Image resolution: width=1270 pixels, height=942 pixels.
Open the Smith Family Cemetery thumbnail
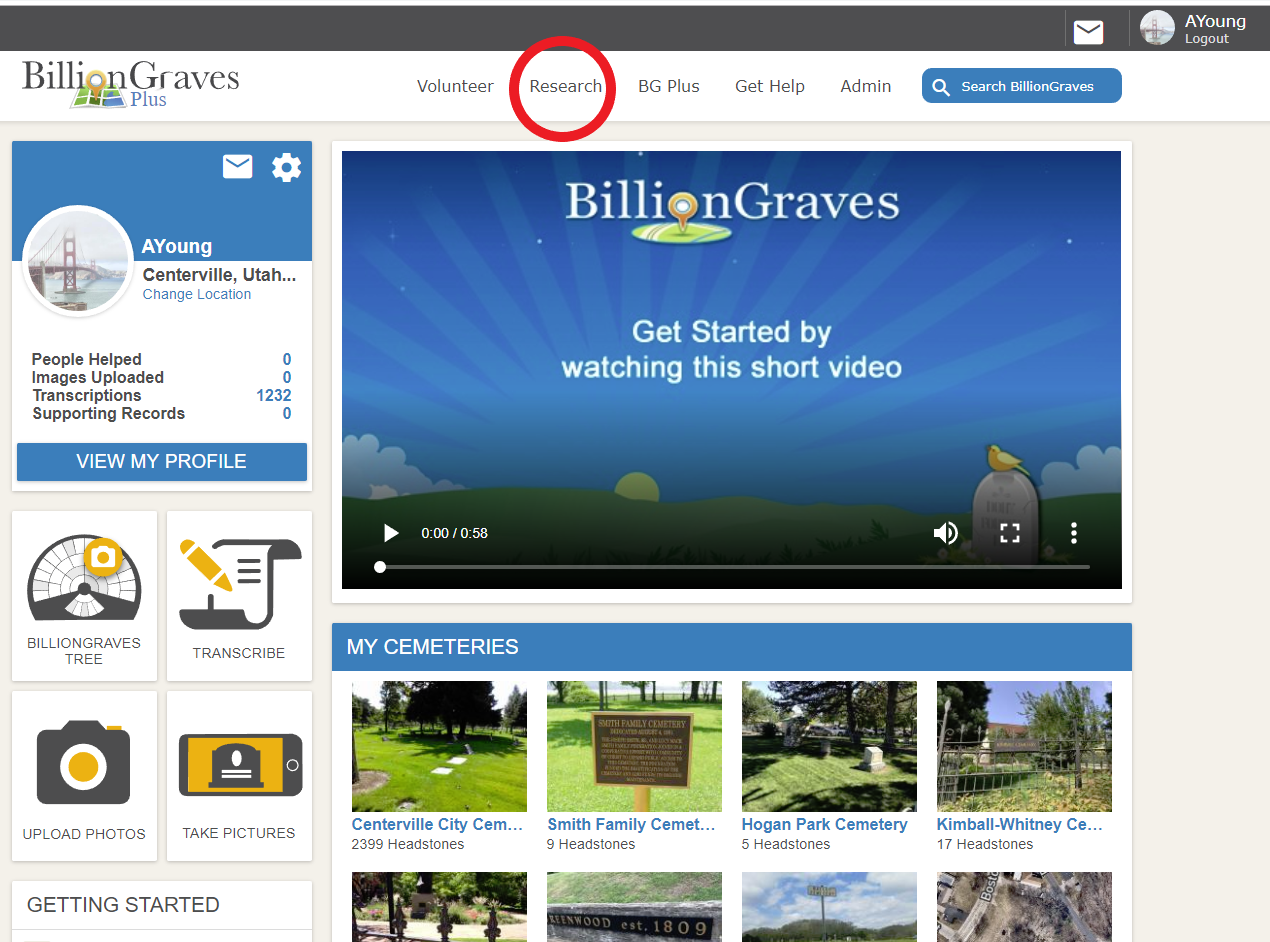coord(634,746)
